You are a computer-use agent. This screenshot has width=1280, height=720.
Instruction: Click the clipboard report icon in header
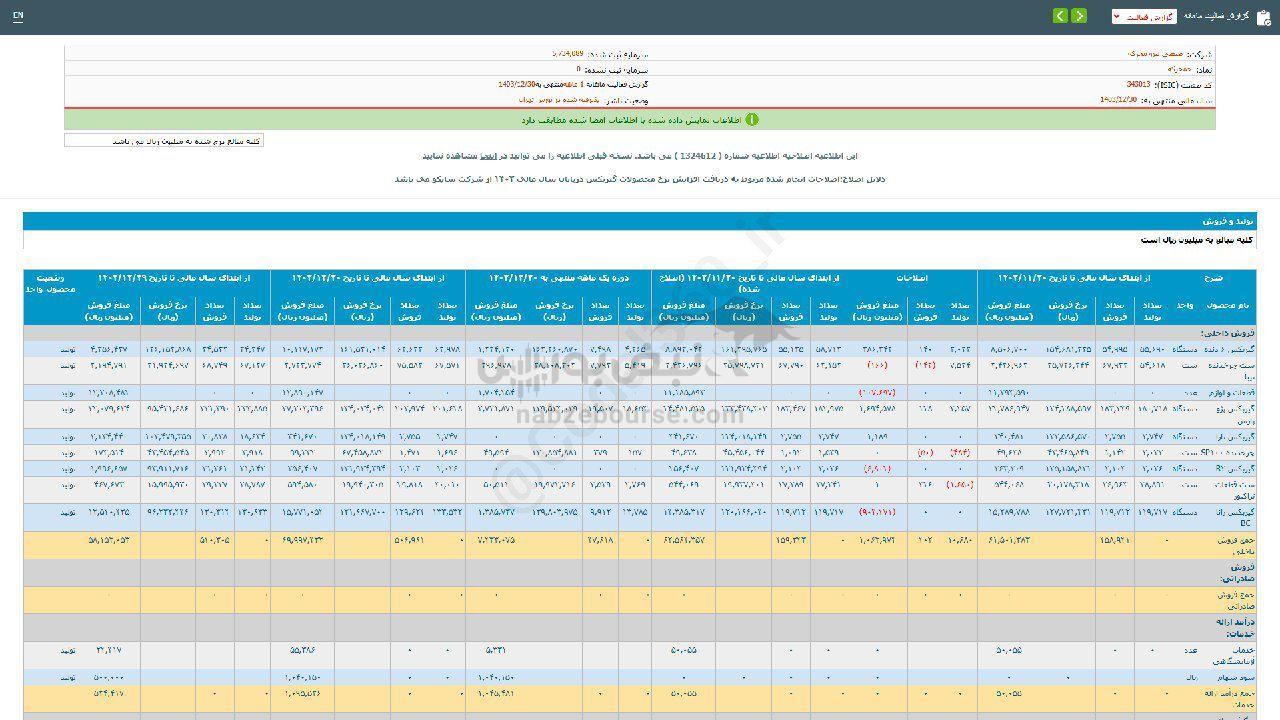click(1264, 17)
